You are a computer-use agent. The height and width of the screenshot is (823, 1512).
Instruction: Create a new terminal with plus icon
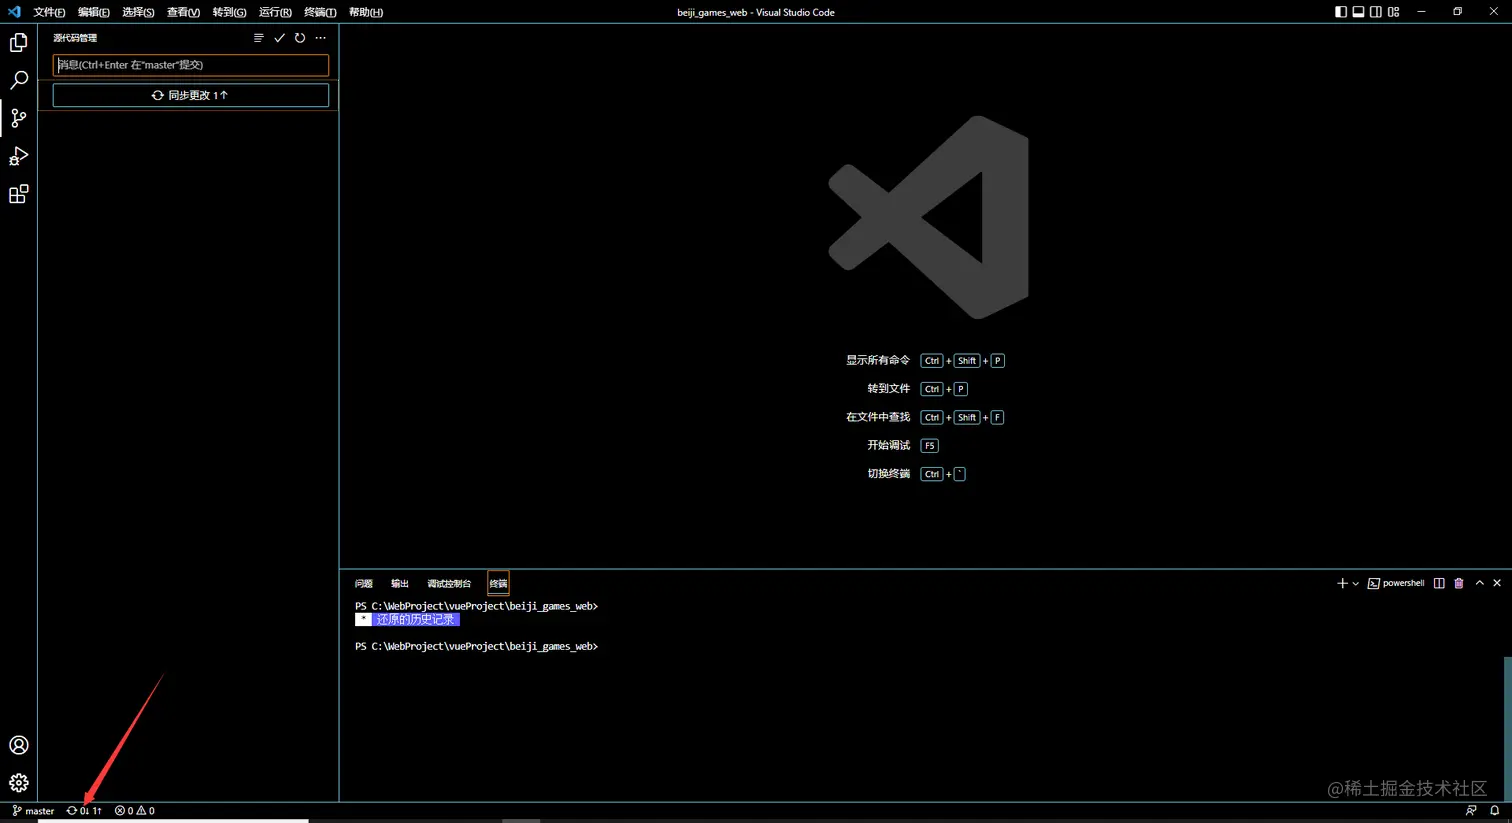(x=1342, y=583)
